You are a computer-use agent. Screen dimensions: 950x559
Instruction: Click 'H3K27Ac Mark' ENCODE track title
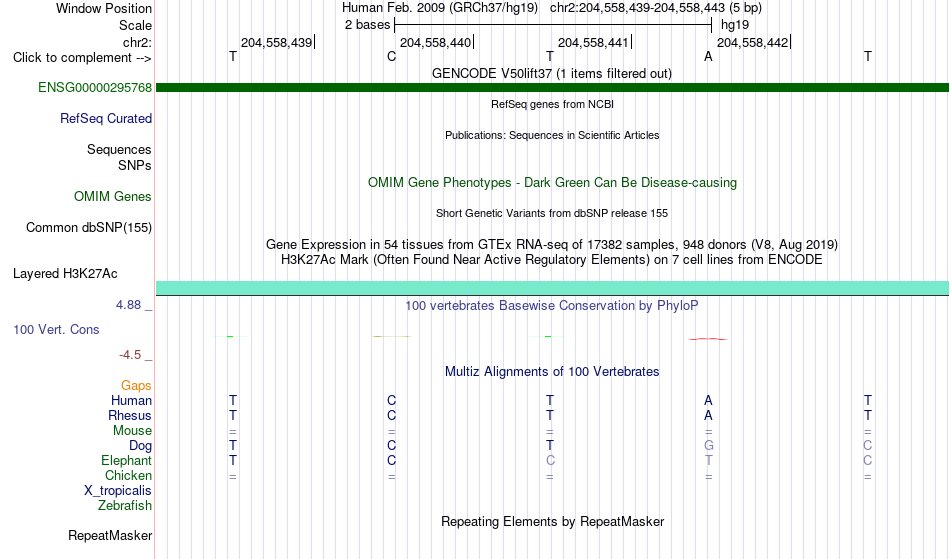[x=552, y=260]
